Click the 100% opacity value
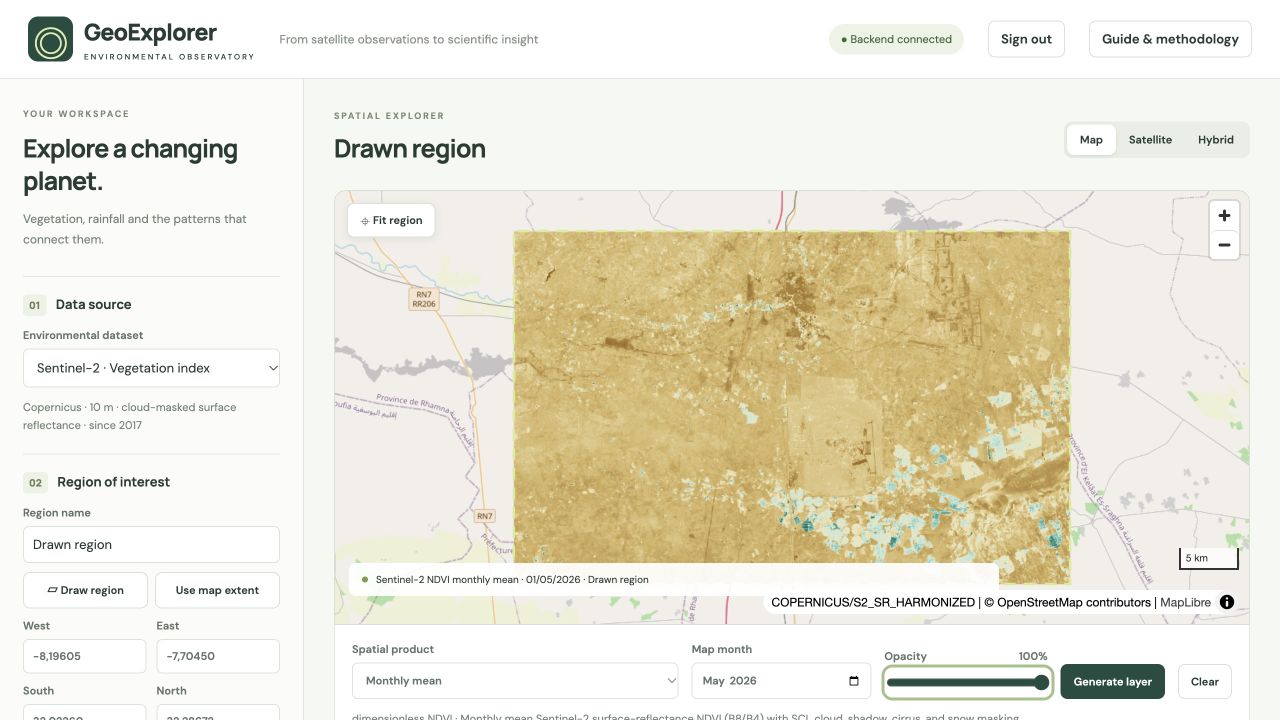1280x720 pixels. pyautogui.click(x=1033, y=656)
